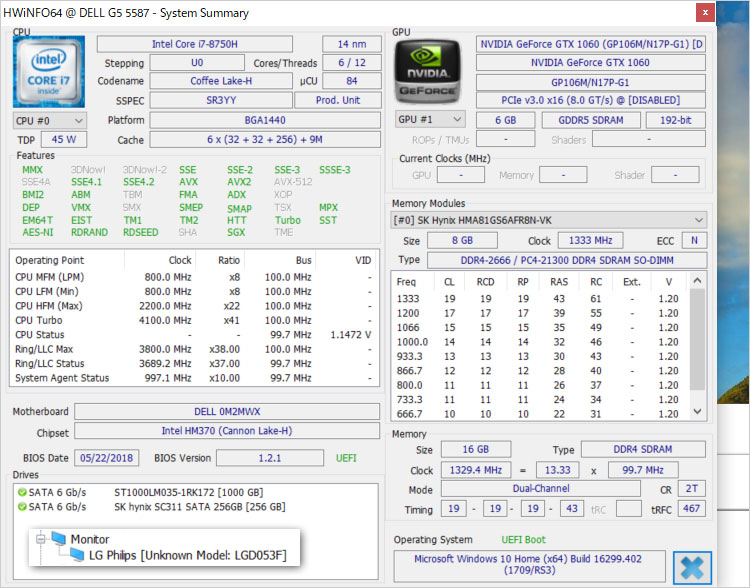The width and height of the screenshot is (750, 588).
Task: Select the 1000.0 frequency row in timings table
Action: (x=538, y=342)
